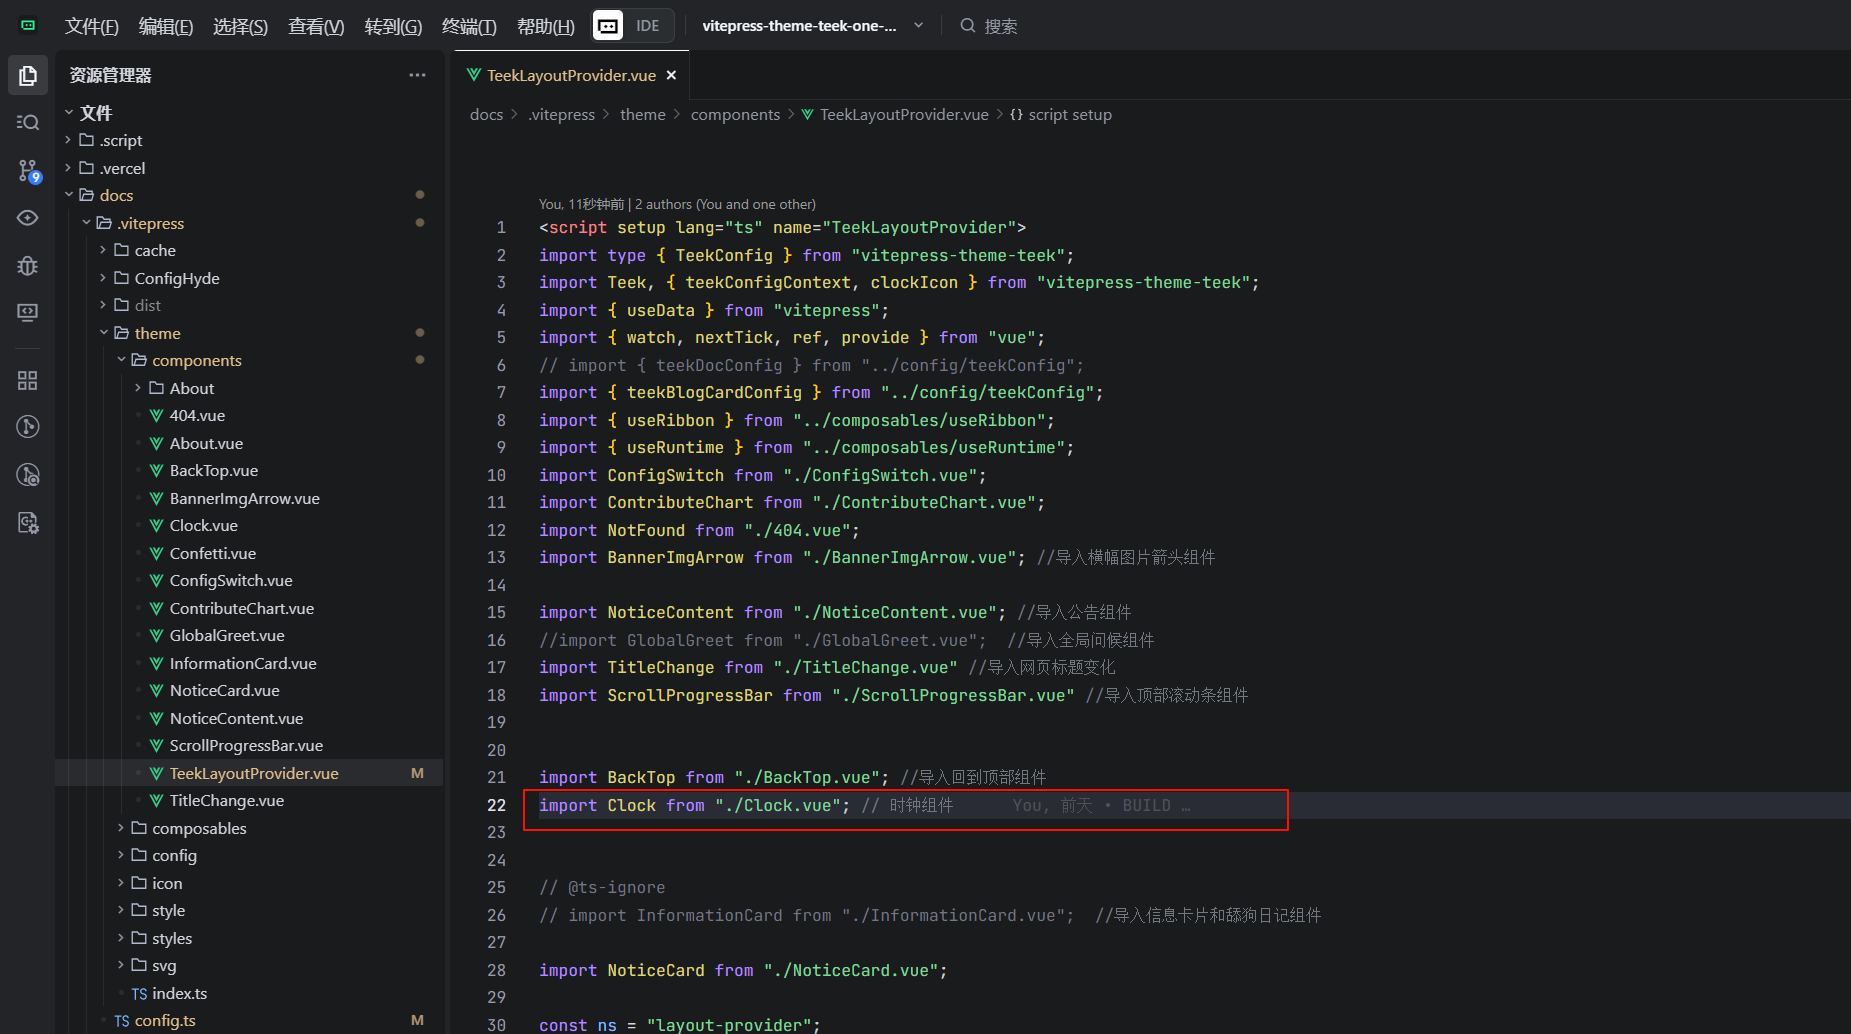This screenshot has height=1034, width=1851.
Task: Click the Vue icon on the editor tab
Action: [x=474, y=75]
